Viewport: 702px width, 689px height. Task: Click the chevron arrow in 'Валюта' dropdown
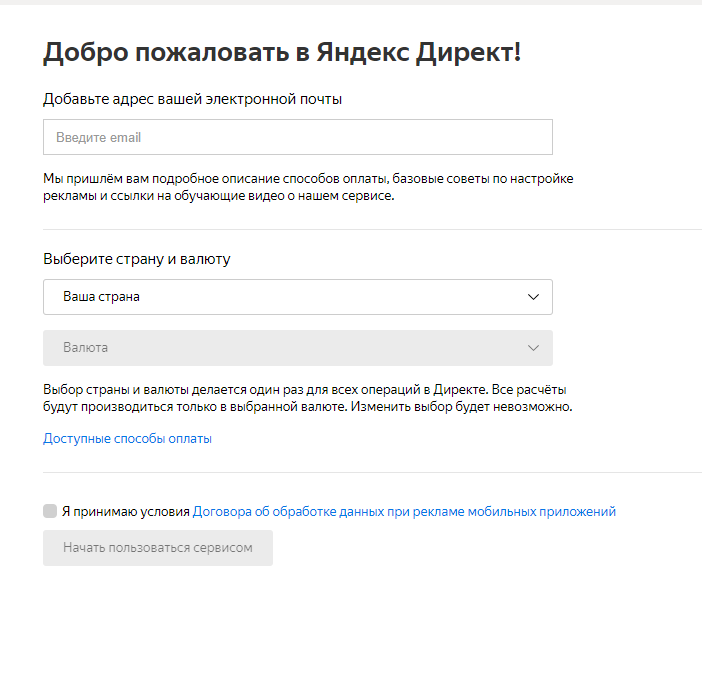[533, 348]
